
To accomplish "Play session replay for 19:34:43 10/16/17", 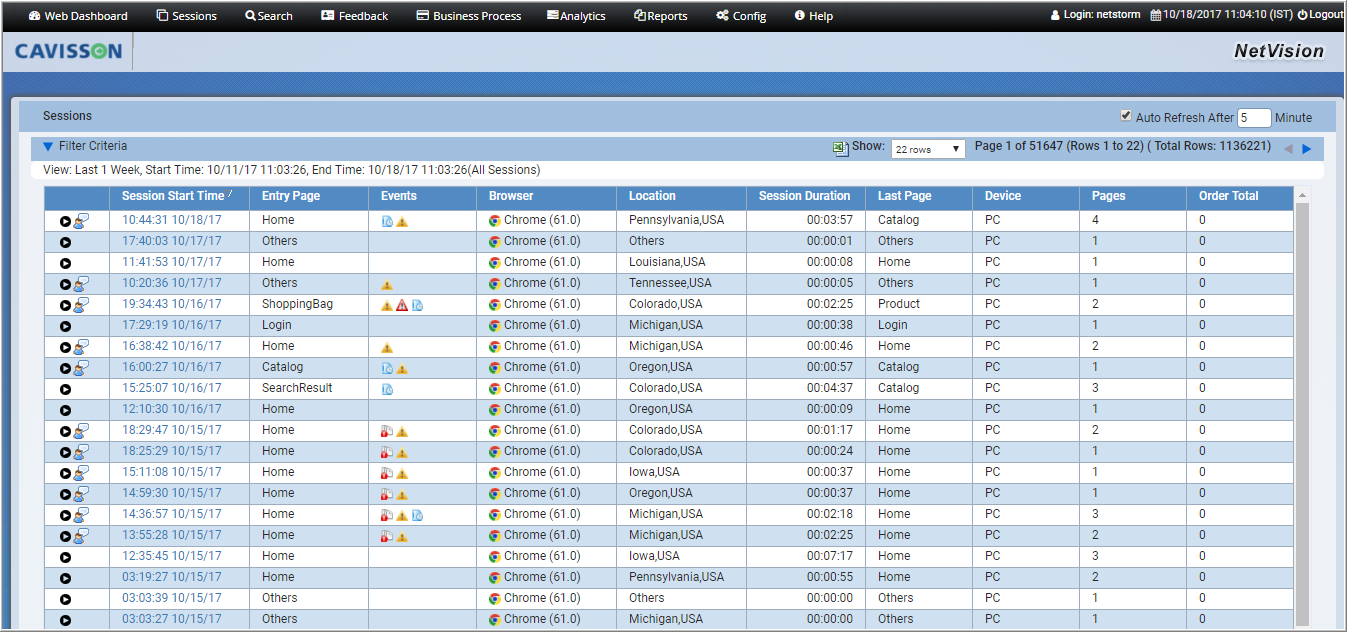I will click(x=65, y=305).
